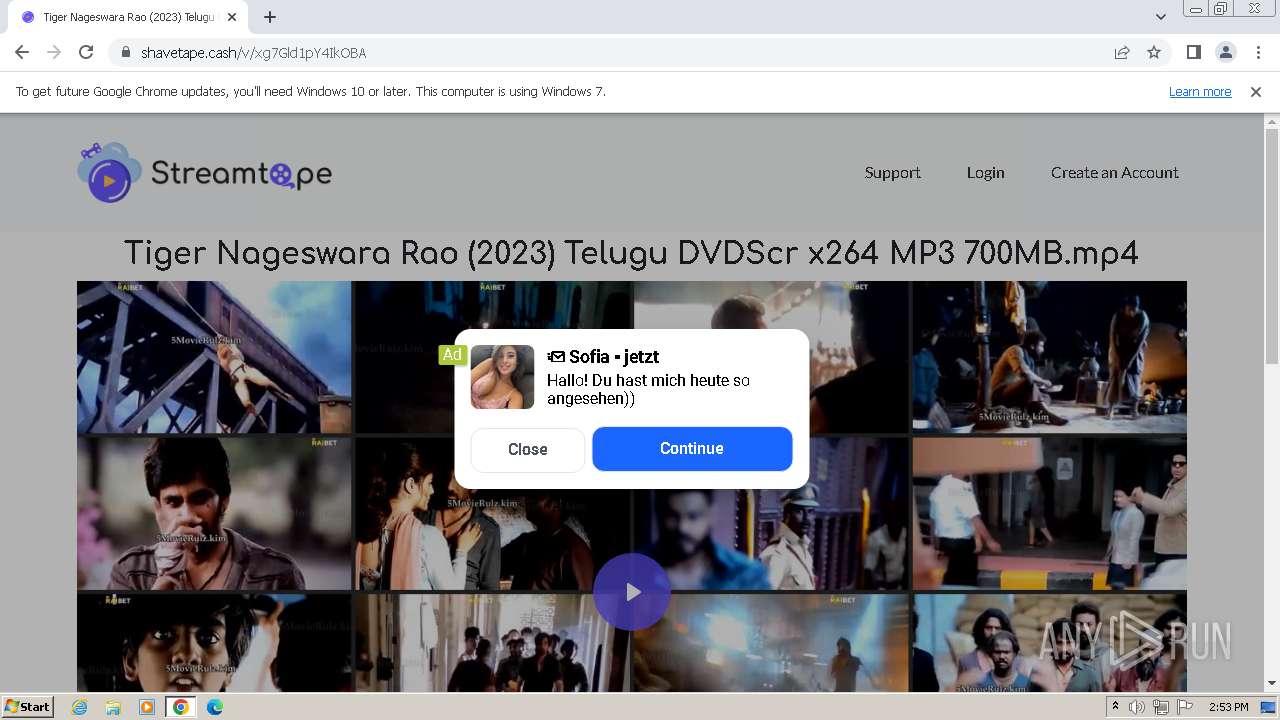Image resolution: width=1280 pixels, height=720 pixels.
Task: Click the 'Hallo! Du hast mich' message
Action: [x=648, y=389]
